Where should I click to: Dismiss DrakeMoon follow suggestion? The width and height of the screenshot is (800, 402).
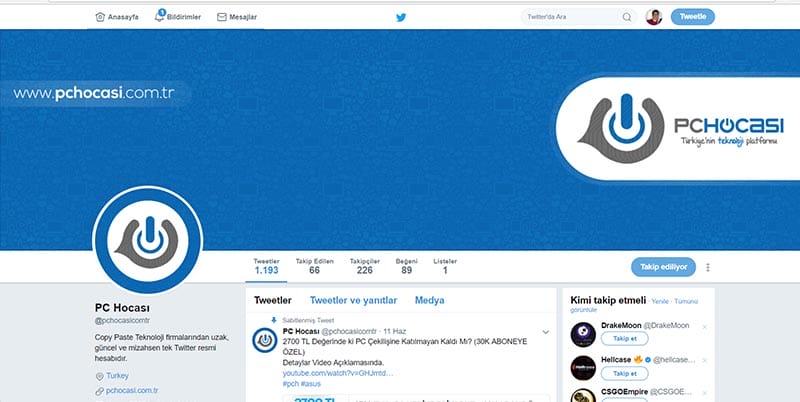click(x=705, y=327)
